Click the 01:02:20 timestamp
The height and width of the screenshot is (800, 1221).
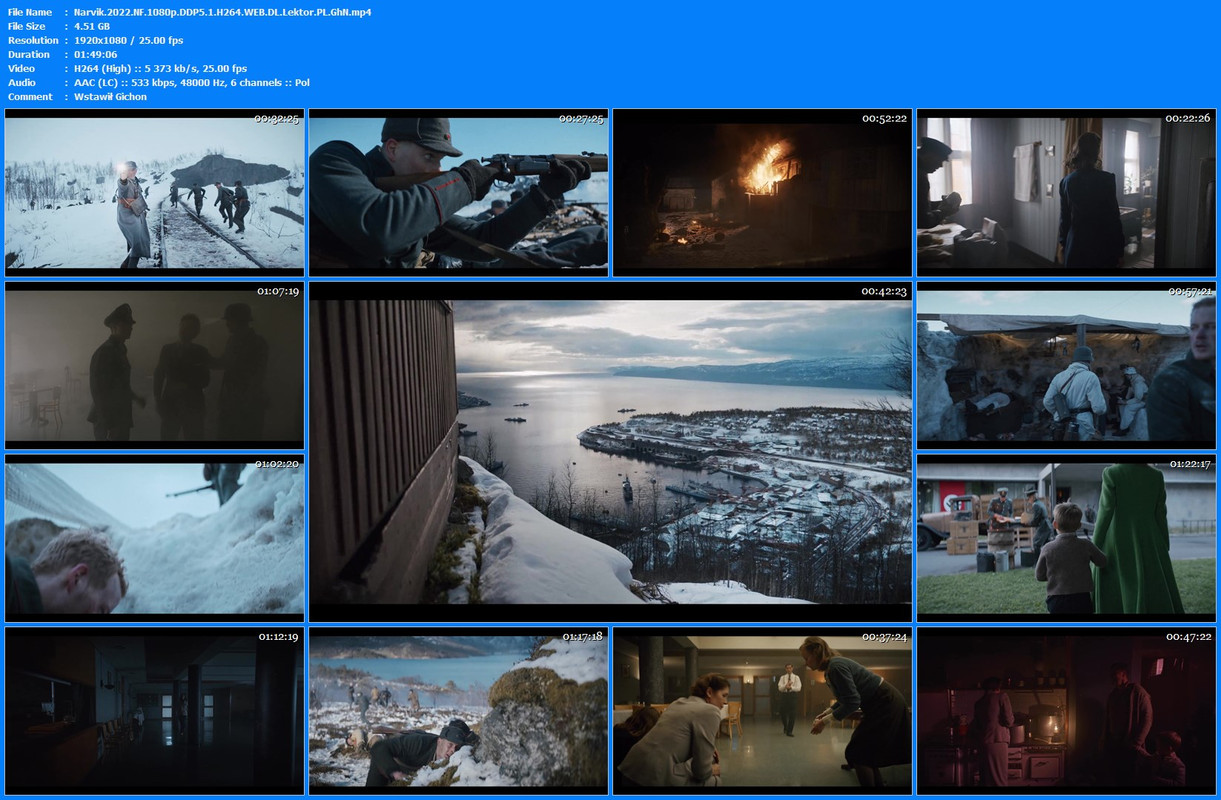(277, 464)
